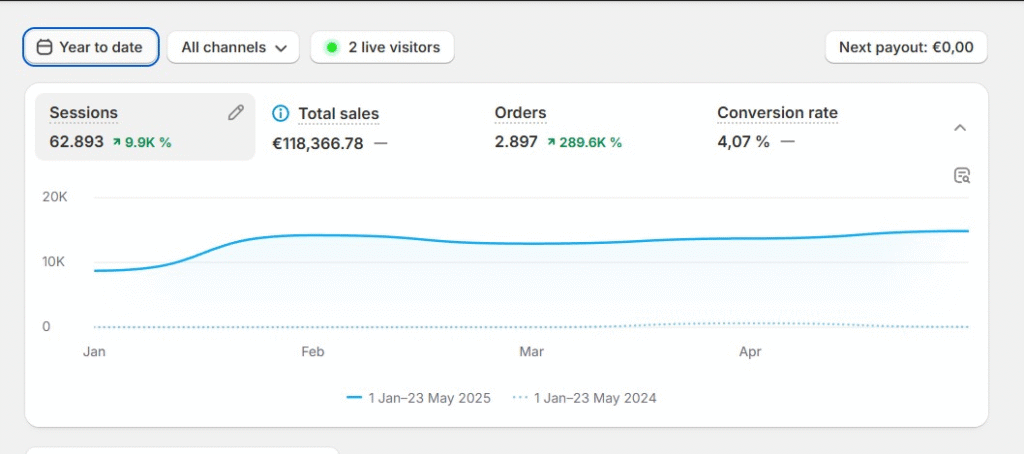The width and height of the screenshot is (1024, 454).
Task: Select the Total sales metric heading
Action: [338, 114]
